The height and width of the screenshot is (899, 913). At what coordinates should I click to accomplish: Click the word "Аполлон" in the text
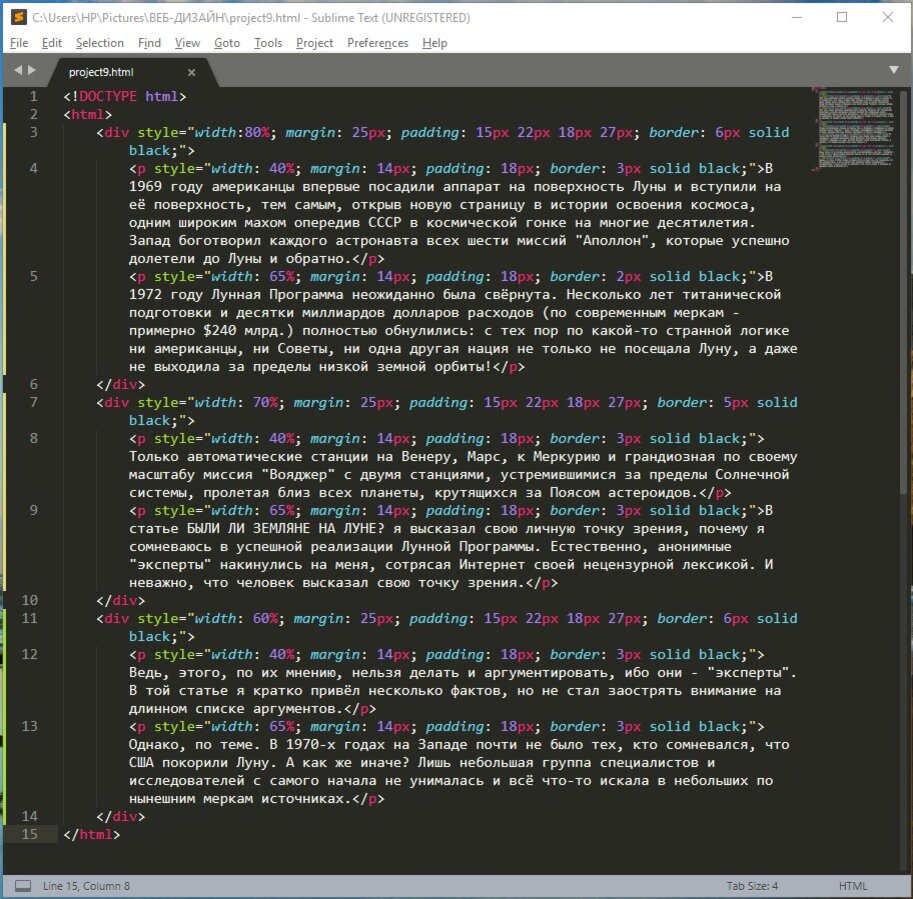point(612,240)
